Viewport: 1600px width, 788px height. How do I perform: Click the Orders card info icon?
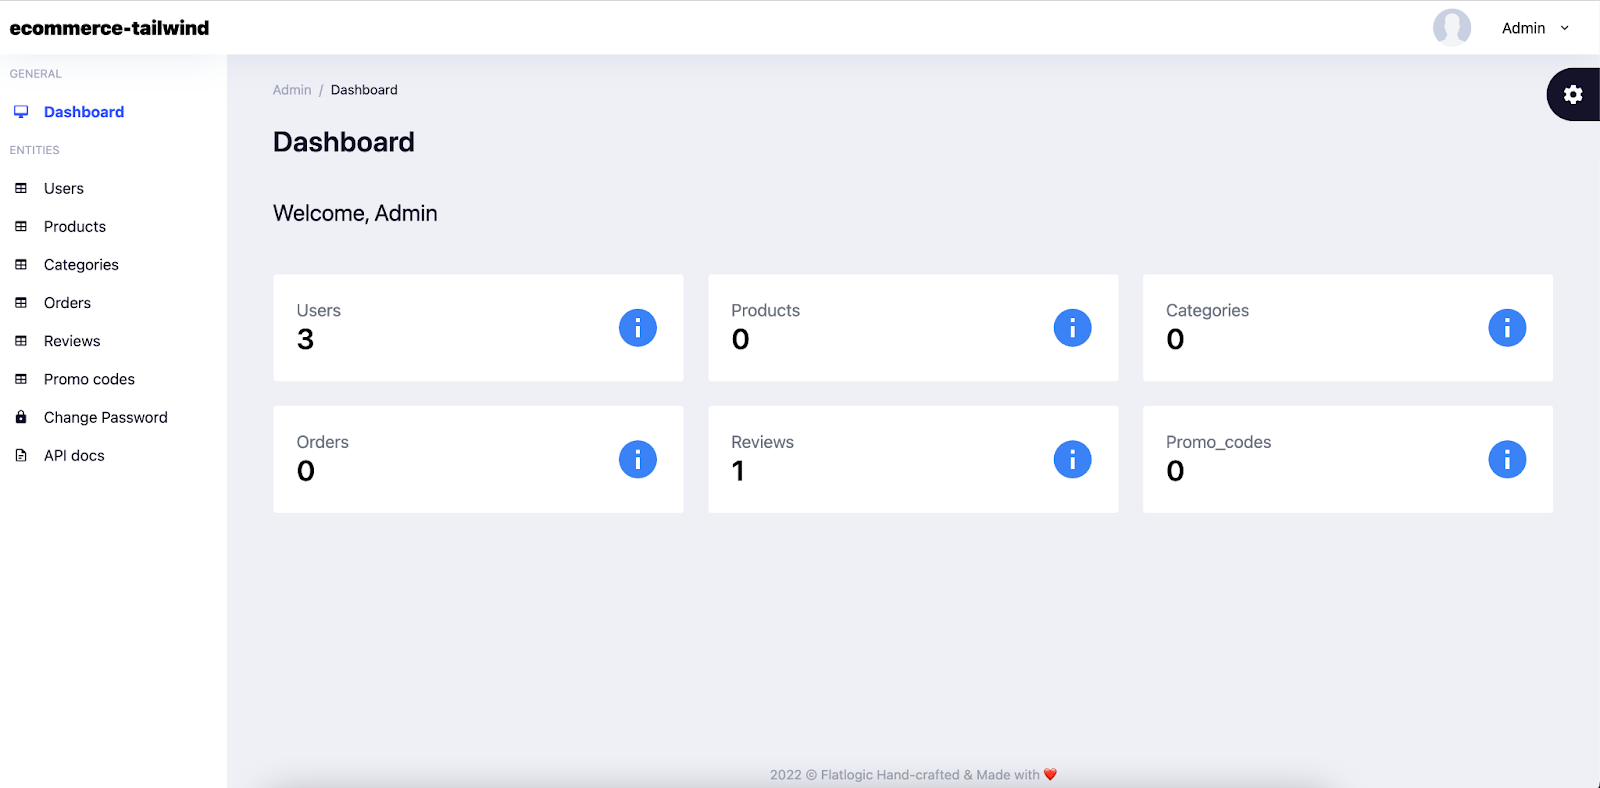coord(638,460)
